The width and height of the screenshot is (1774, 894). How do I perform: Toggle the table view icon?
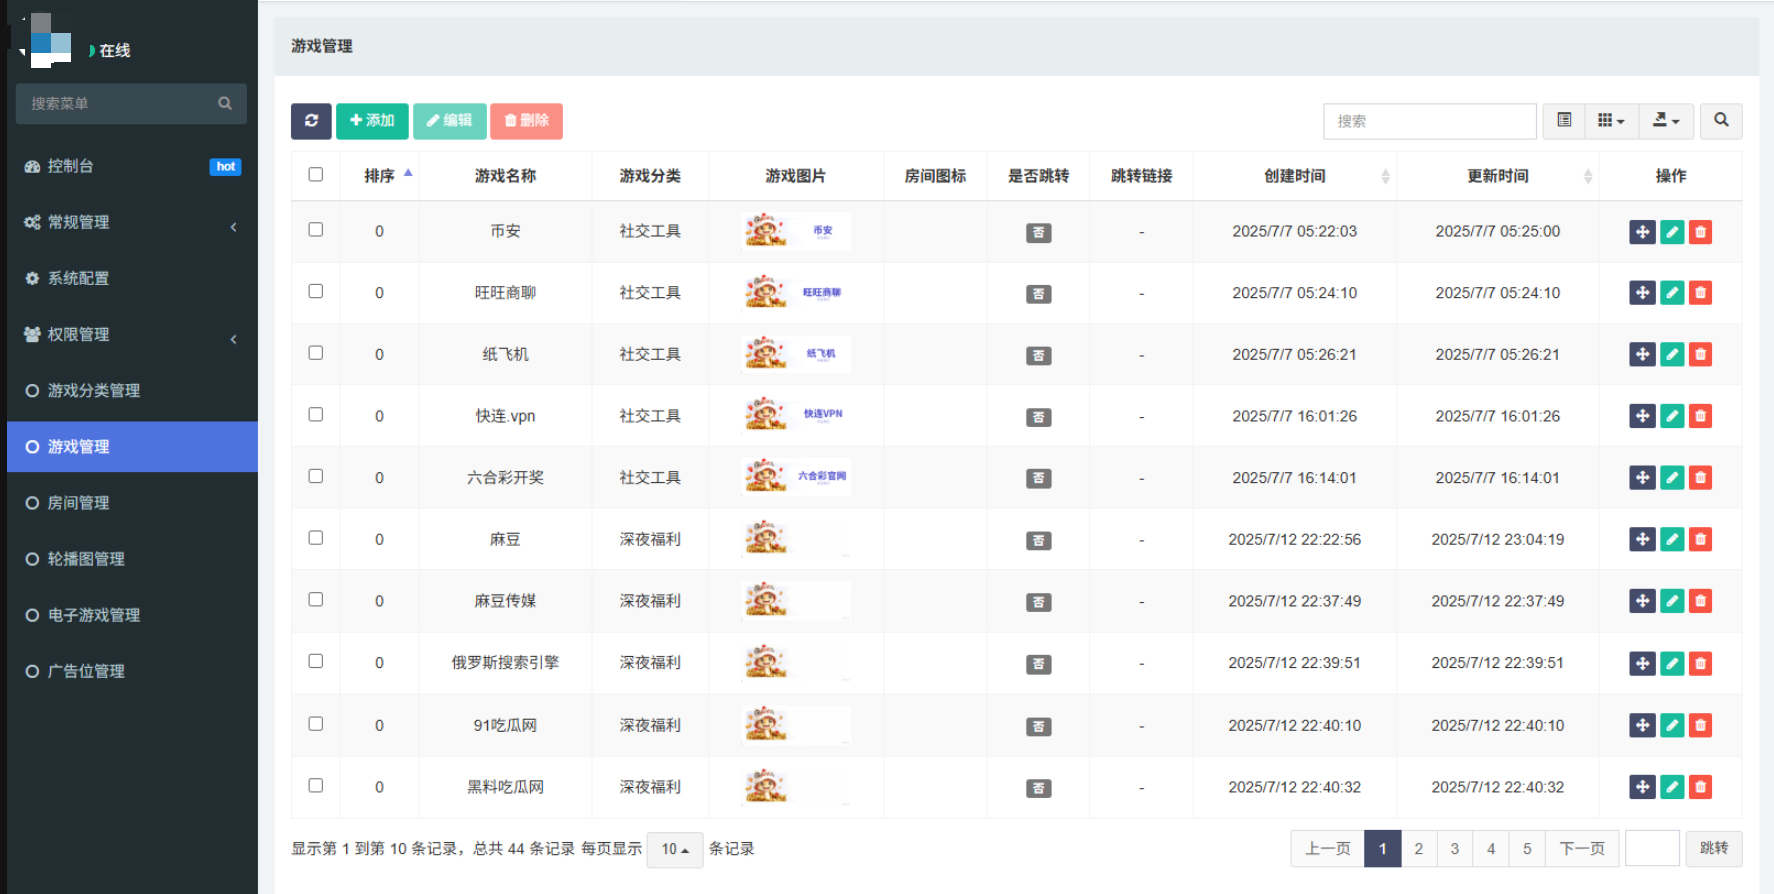pos(1564,121)
